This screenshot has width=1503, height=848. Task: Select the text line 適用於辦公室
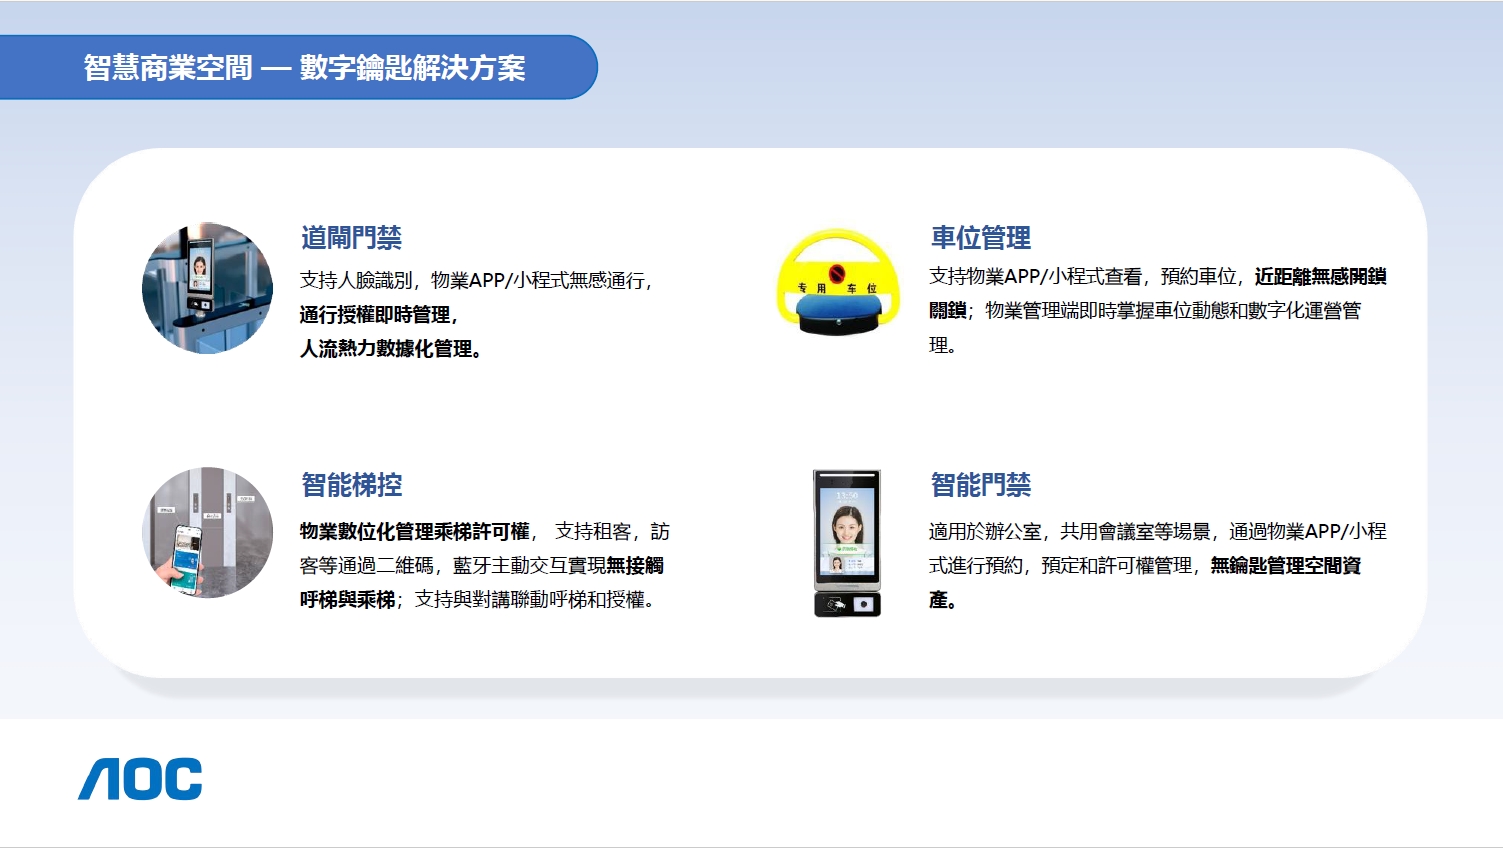pos(1157,532)
